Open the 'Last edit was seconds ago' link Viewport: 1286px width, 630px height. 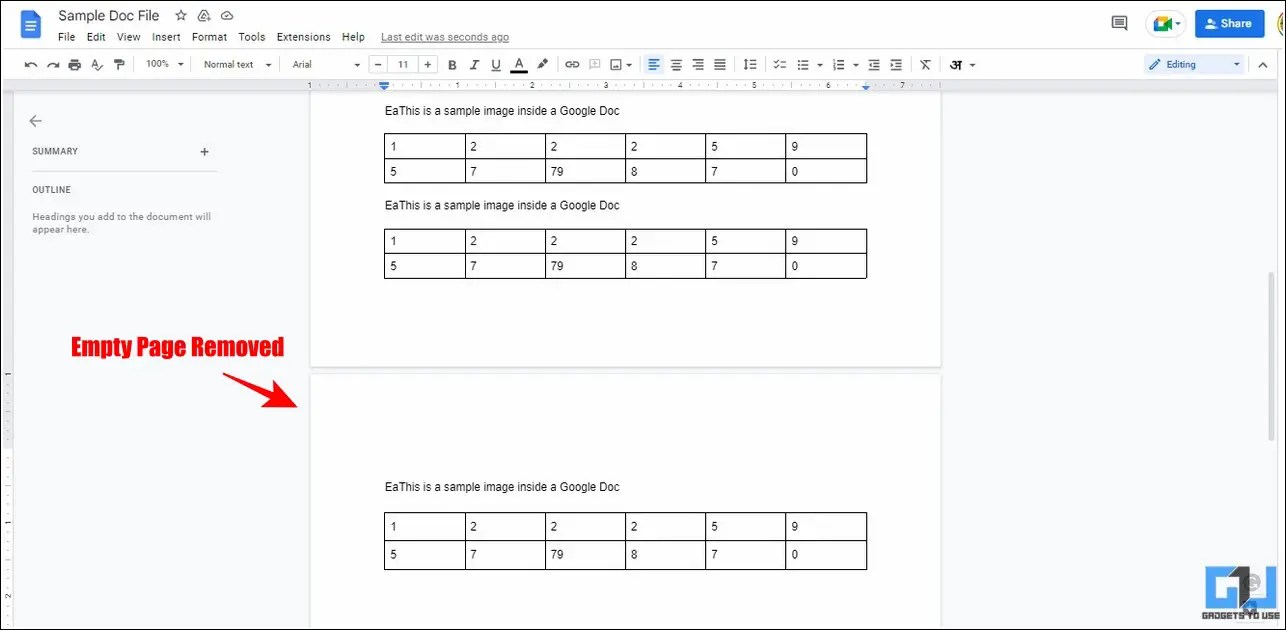tap(445, 37)
